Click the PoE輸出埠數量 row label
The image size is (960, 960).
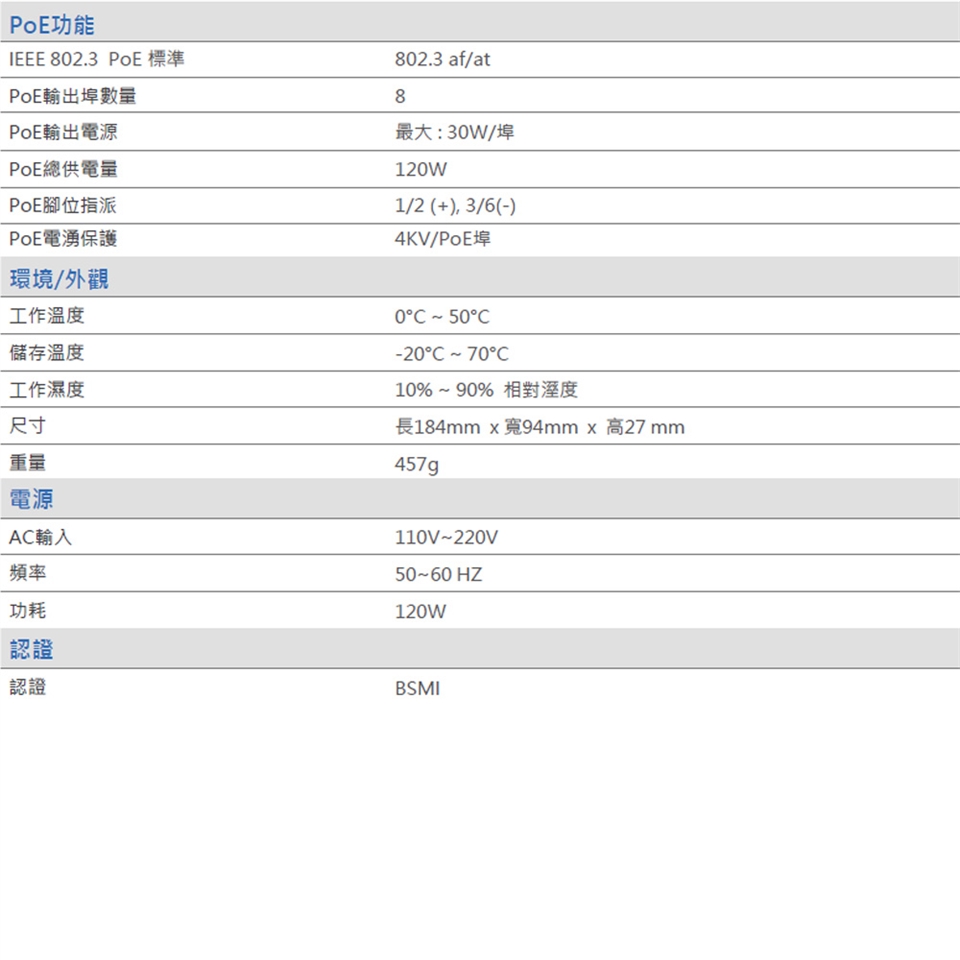(x=73, y=97)
